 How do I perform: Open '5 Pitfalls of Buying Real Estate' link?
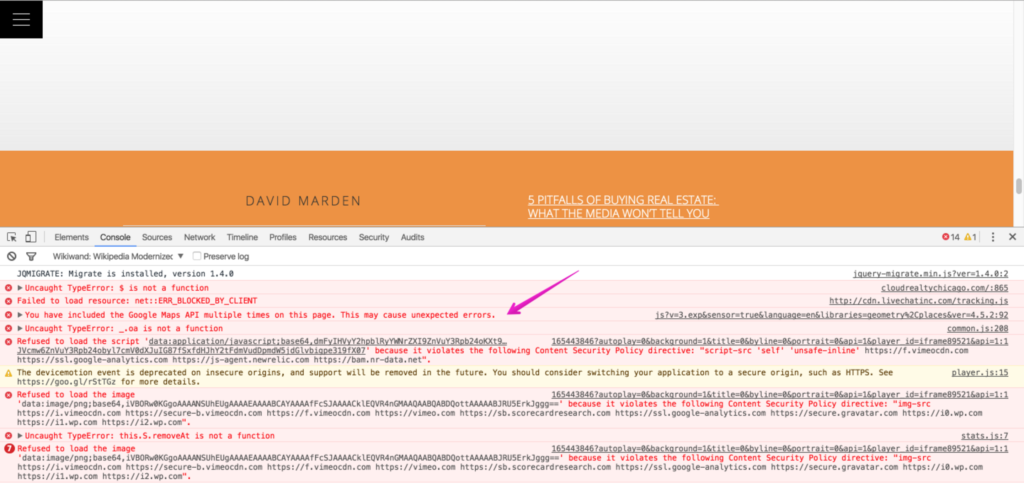tap(623, 206)
